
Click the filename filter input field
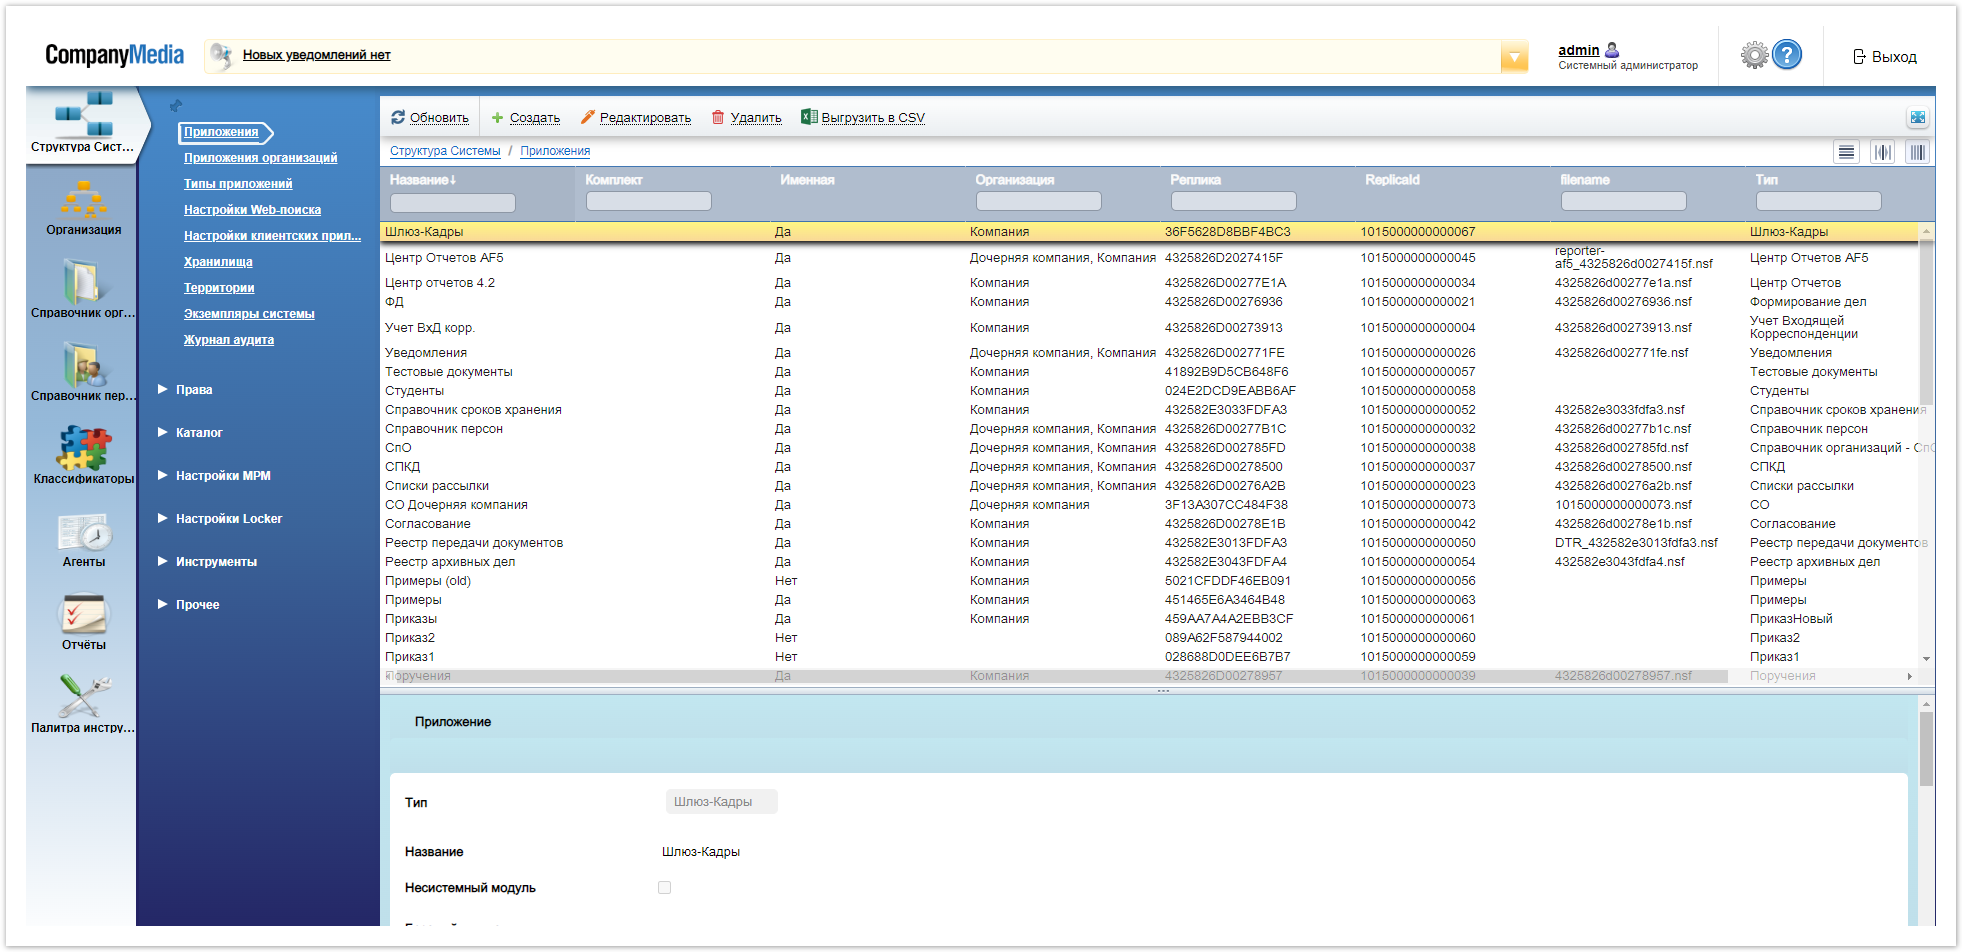tap(1623, 201)
